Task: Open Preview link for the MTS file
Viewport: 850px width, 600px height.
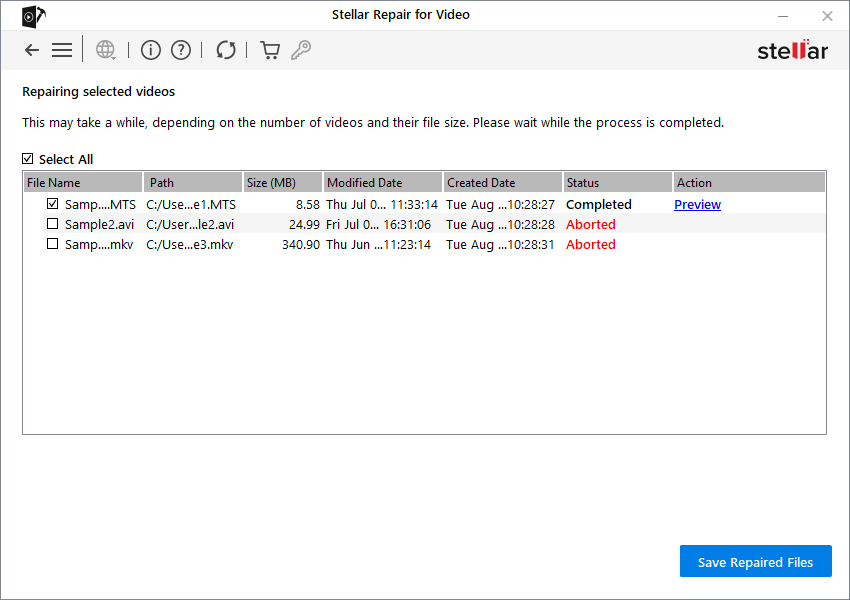Action: [x=697, y=204]
